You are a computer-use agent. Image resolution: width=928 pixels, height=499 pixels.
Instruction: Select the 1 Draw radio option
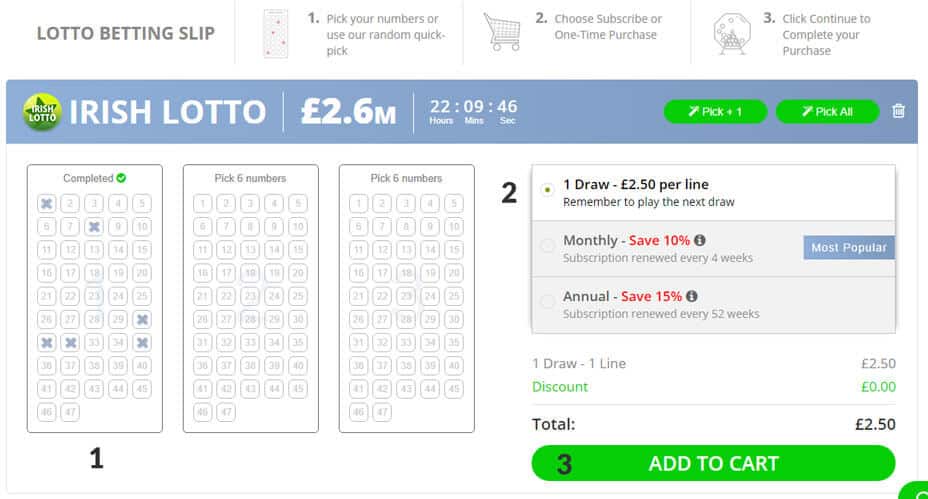tap(547, 190)
